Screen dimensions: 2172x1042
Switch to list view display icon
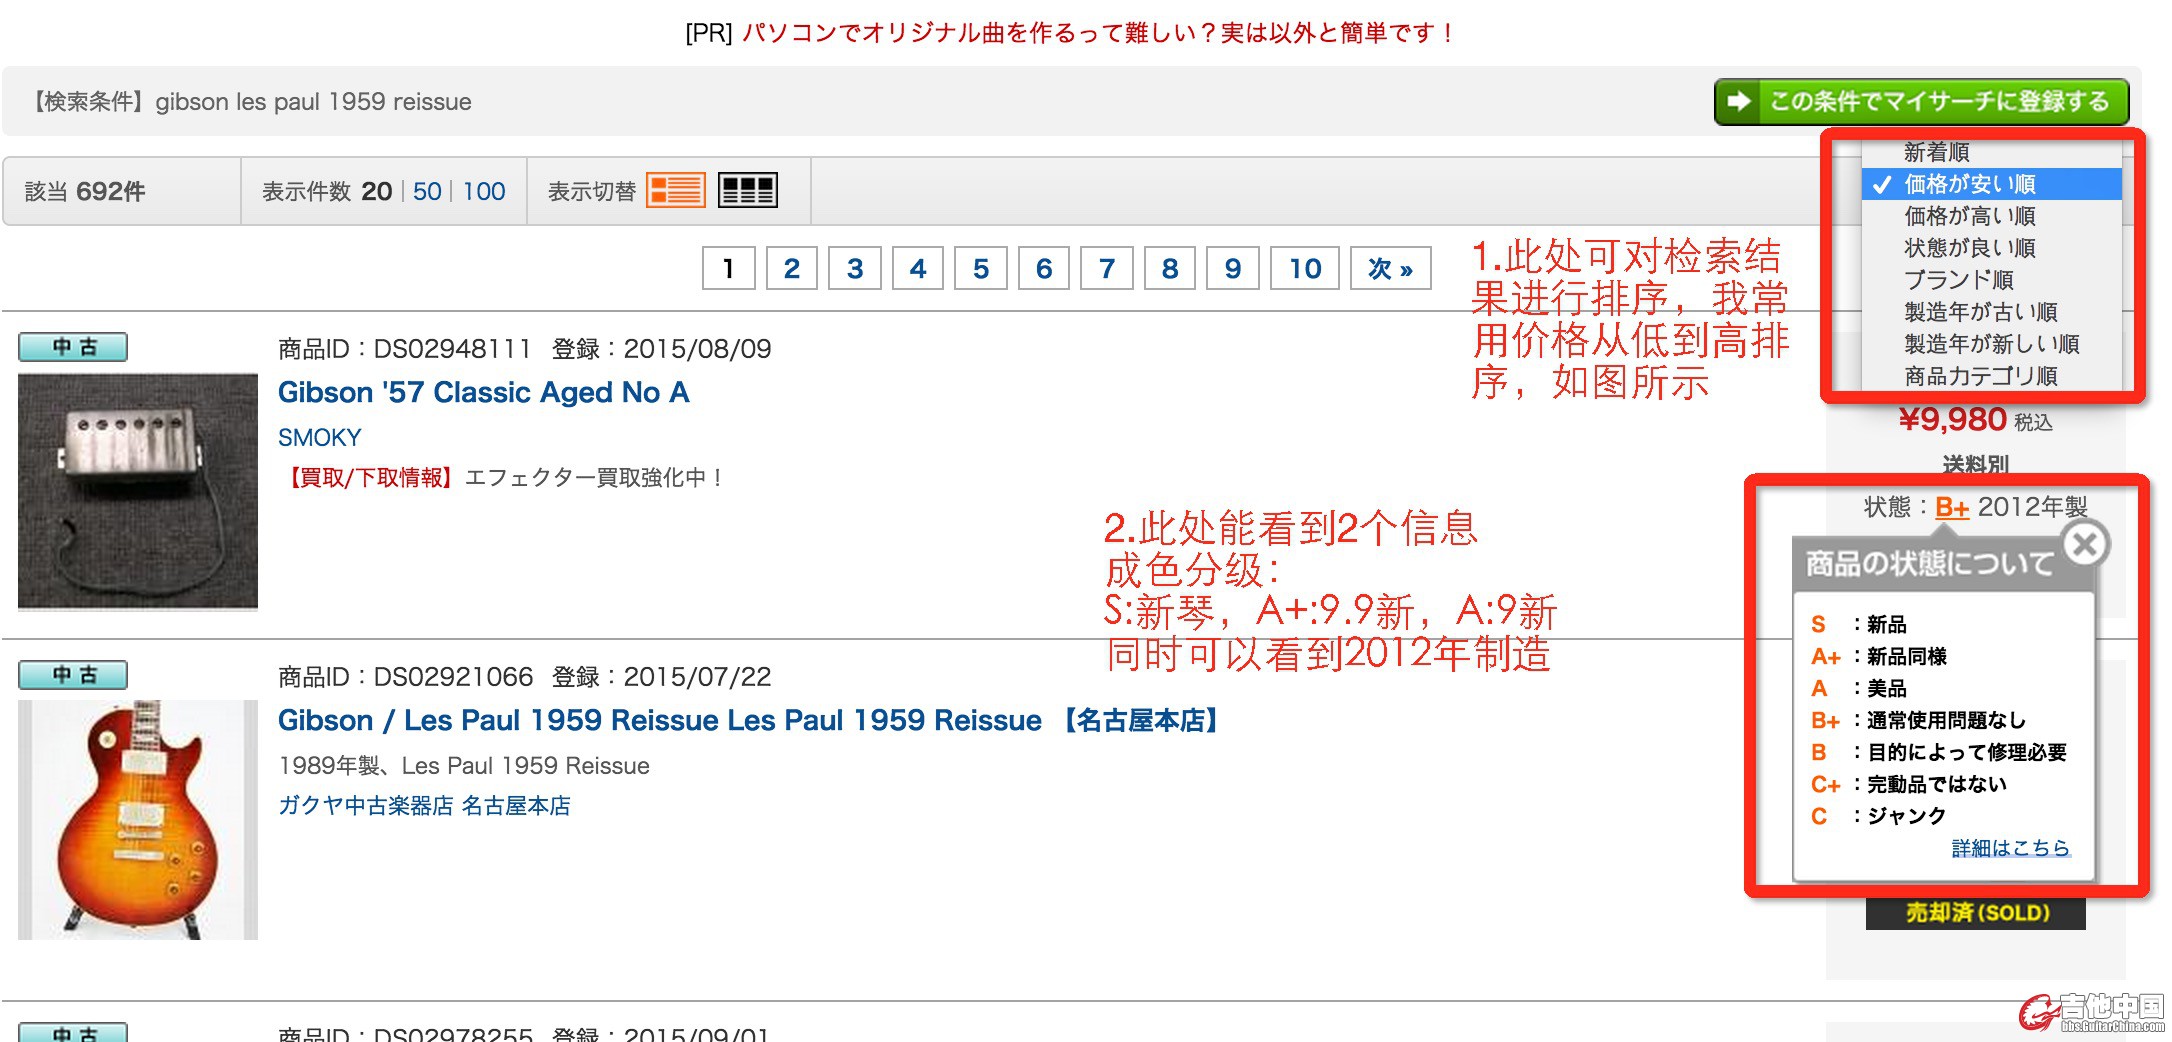tap(675, 190)
